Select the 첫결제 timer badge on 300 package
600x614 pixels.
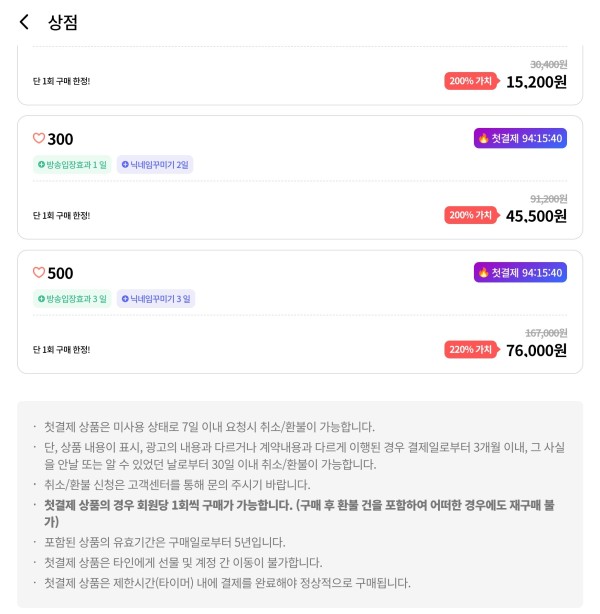tap(520, 138)
